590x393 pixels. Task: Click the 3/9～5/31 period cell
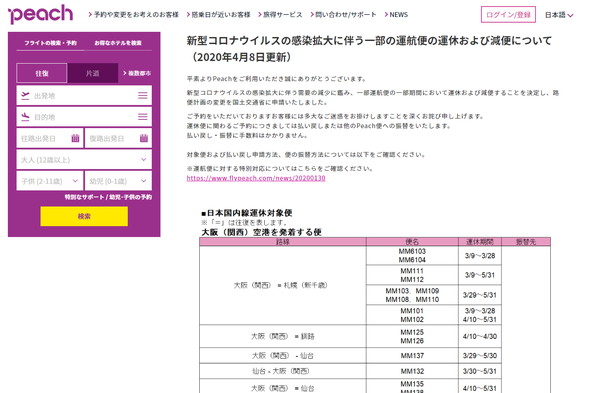(x=480, y=275)
